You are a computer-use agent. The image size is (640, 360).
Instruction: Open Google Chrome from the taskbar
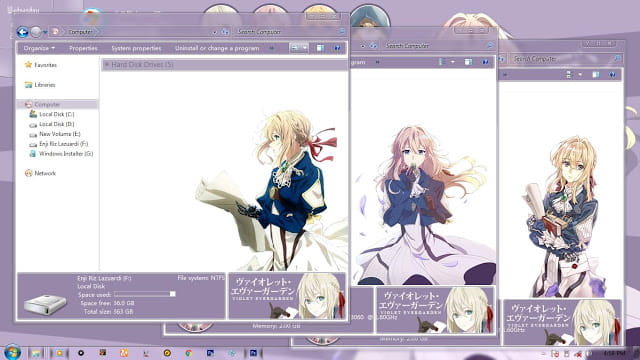click(x=189, y=353)
